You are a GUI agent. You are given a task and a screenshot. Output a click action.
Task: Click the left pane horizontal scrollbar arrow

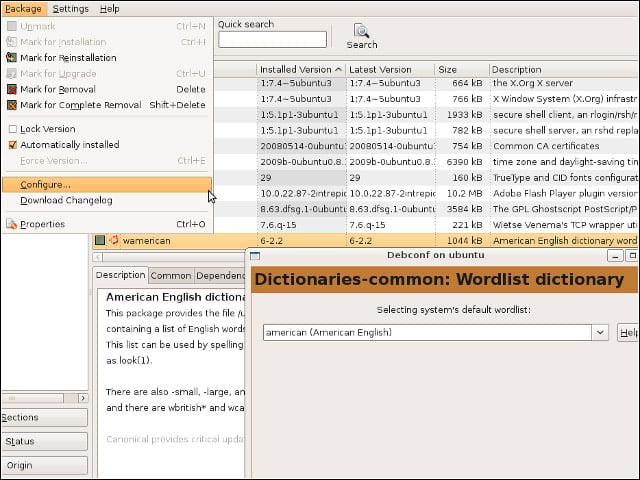click(83, 398)
